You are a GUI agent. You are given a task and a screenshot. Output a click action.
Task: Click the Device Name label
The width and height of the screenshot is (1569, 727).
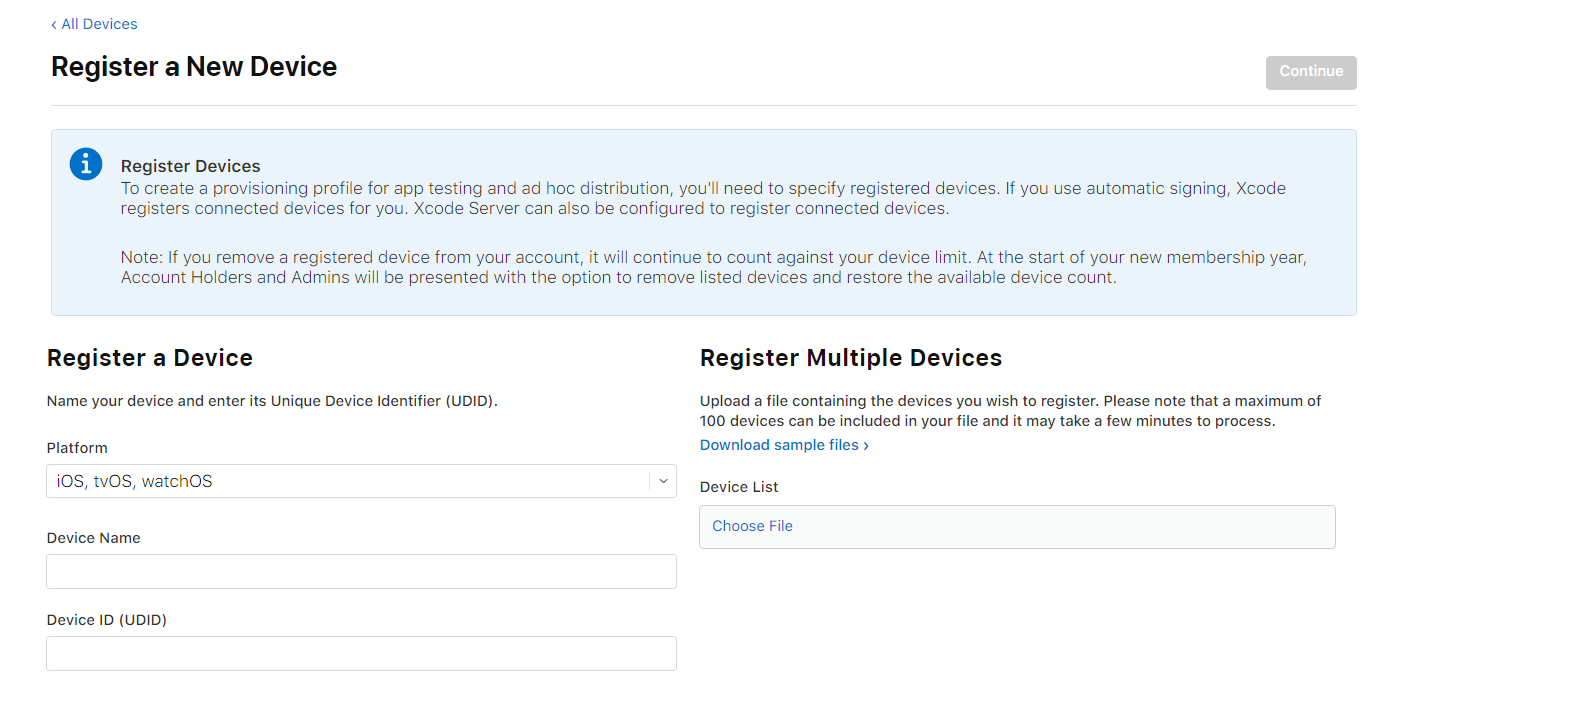(93, 538)
